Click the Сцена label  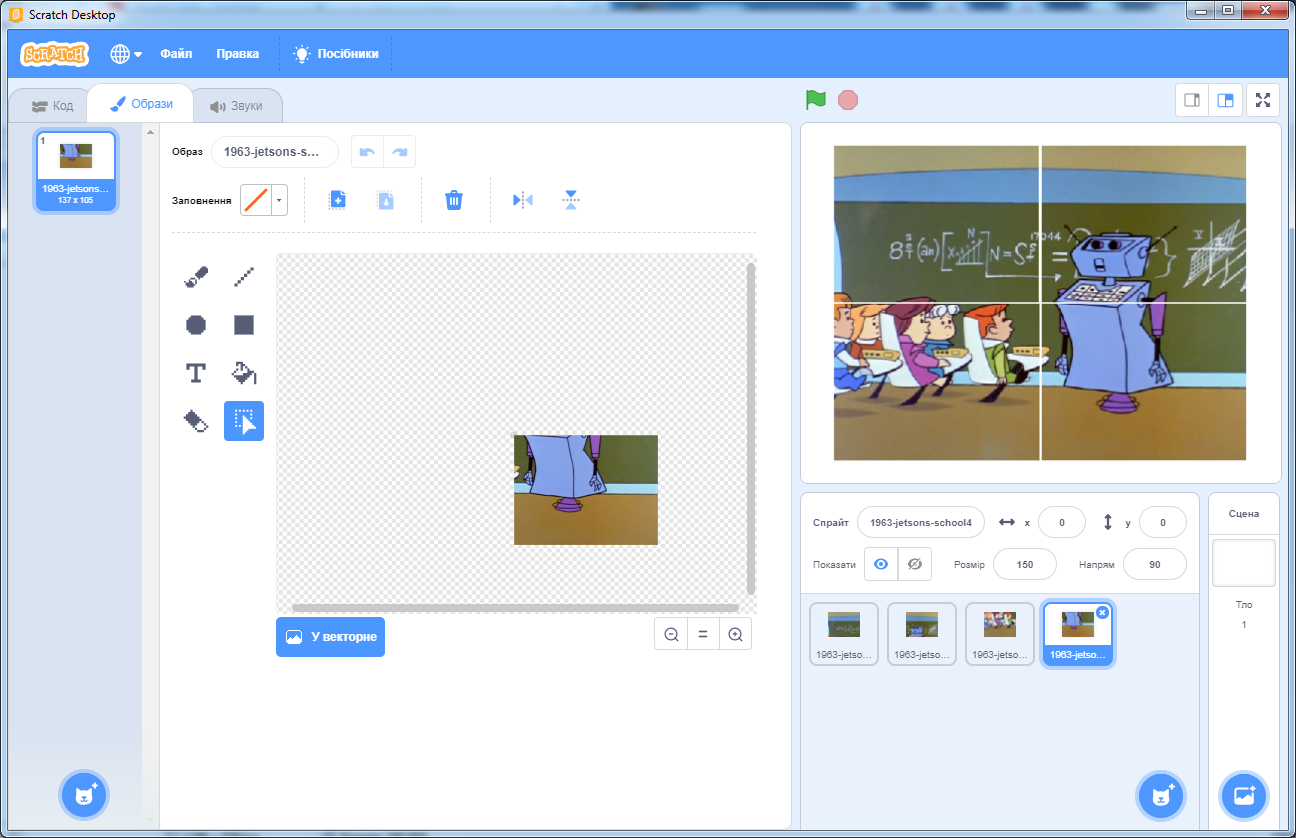coord(1244,513)
